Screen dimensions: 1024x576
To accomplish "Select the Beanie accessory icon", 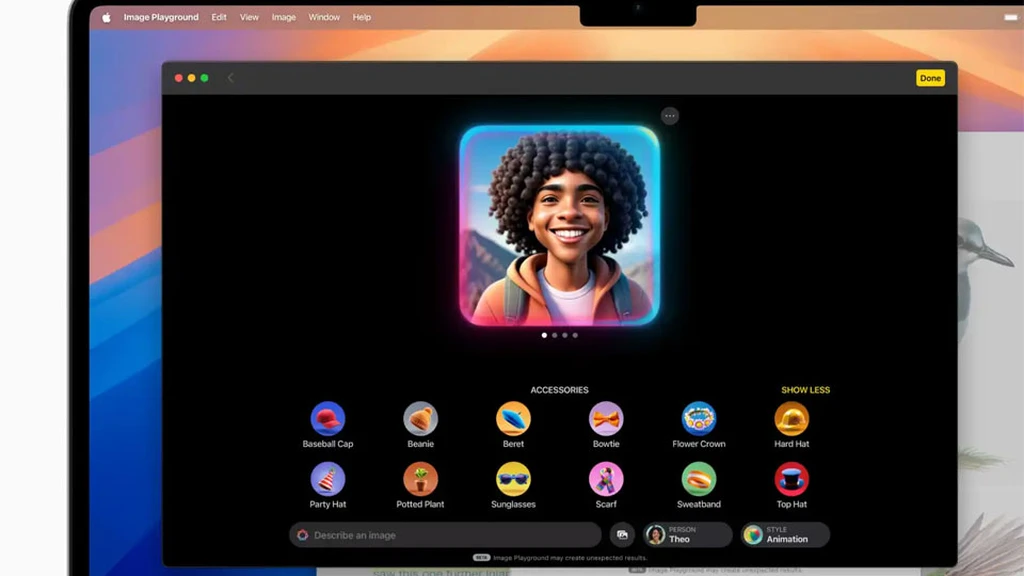I will pyautogui.click(x=420, y=418).
